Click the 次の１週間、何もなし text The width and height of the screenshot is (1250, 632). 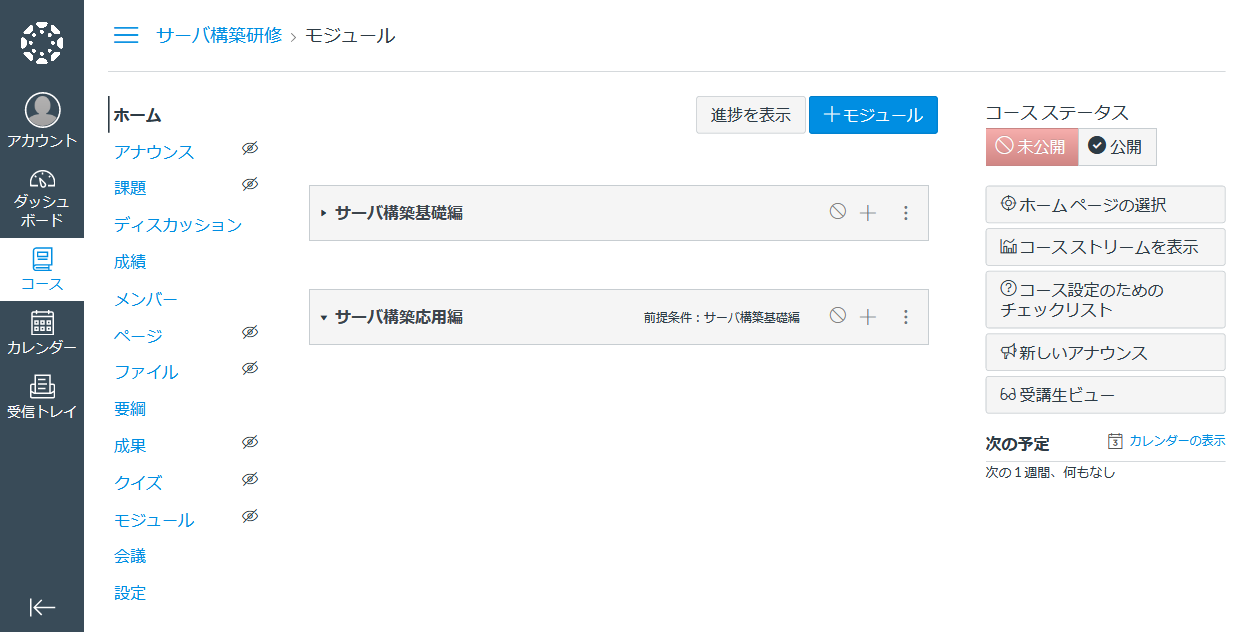coord(1050,472)
